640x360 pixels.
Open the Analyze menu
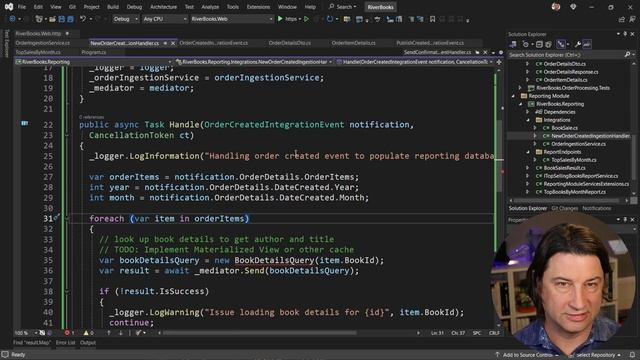point(210,7)
